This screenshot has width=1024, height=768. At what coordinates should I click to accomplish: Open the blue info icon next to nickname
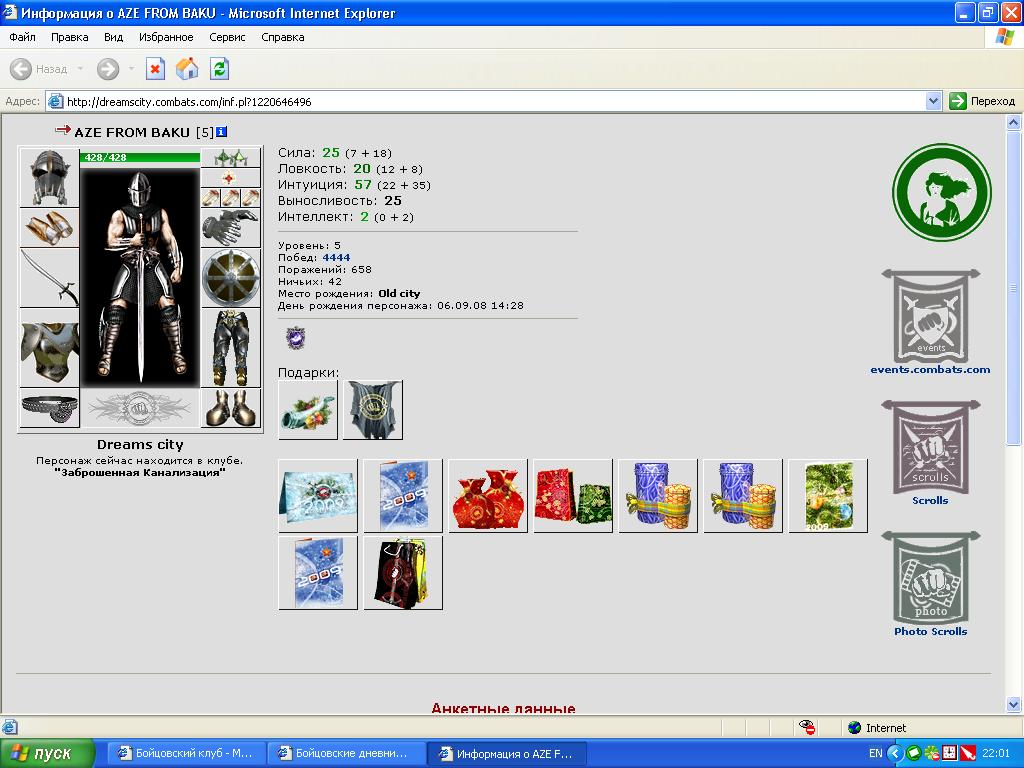[221, 132]
